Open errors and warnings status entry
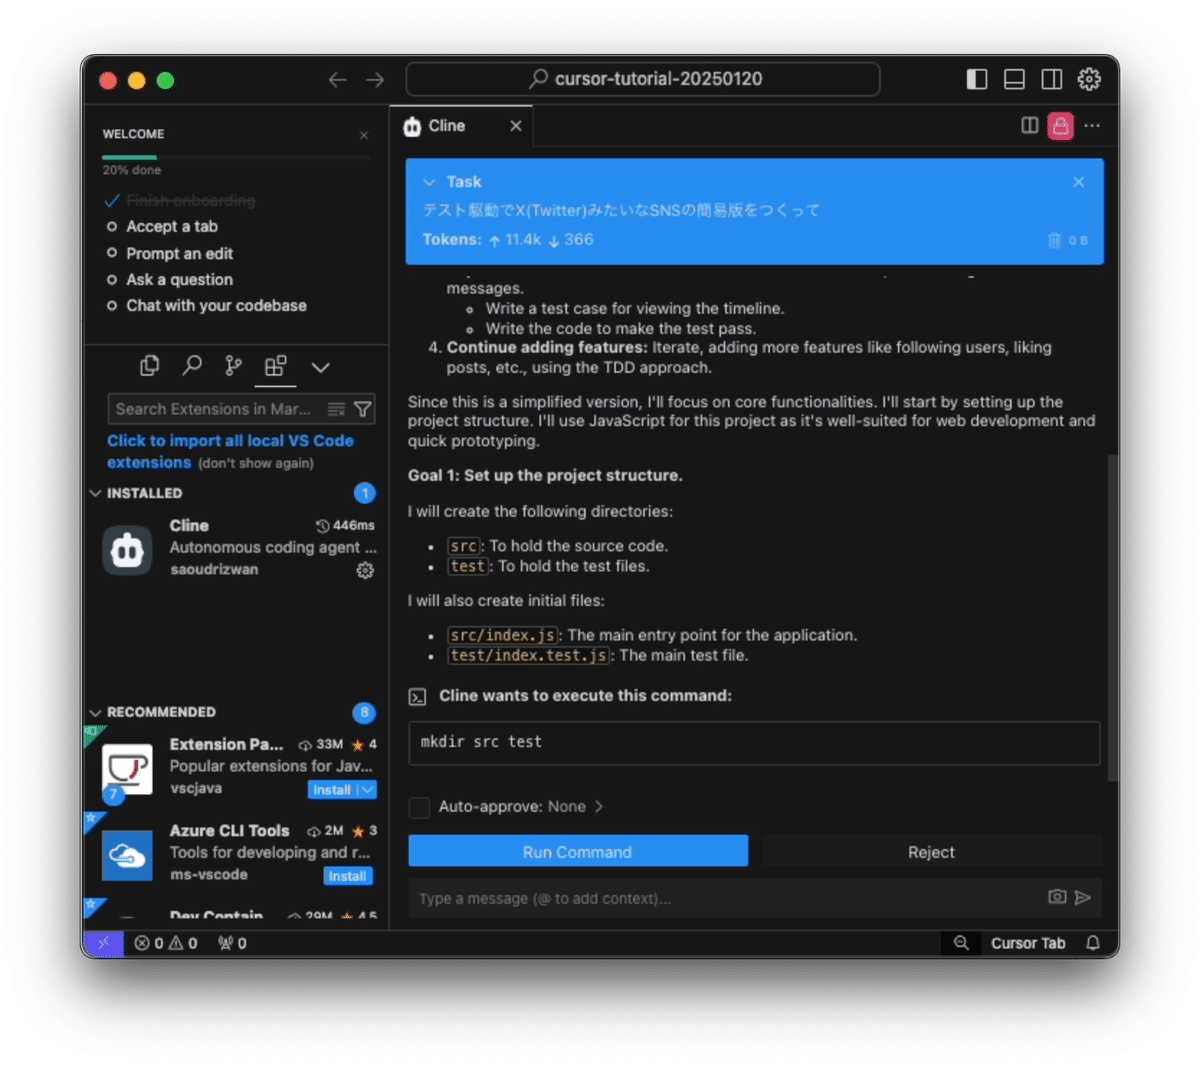The height and width of the screenshot is (1065, 1200). point(166,943)
